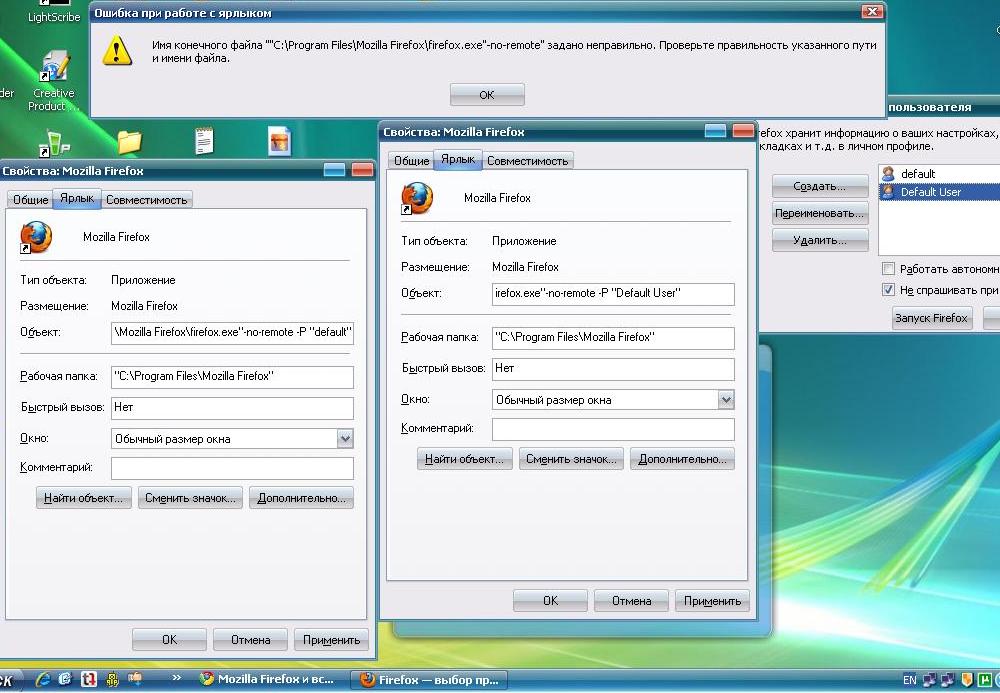Viewport: 1000px width, 693px height.
Task: Enable the "Работать автономно" checkbox
Action: (x=888, y=268)
